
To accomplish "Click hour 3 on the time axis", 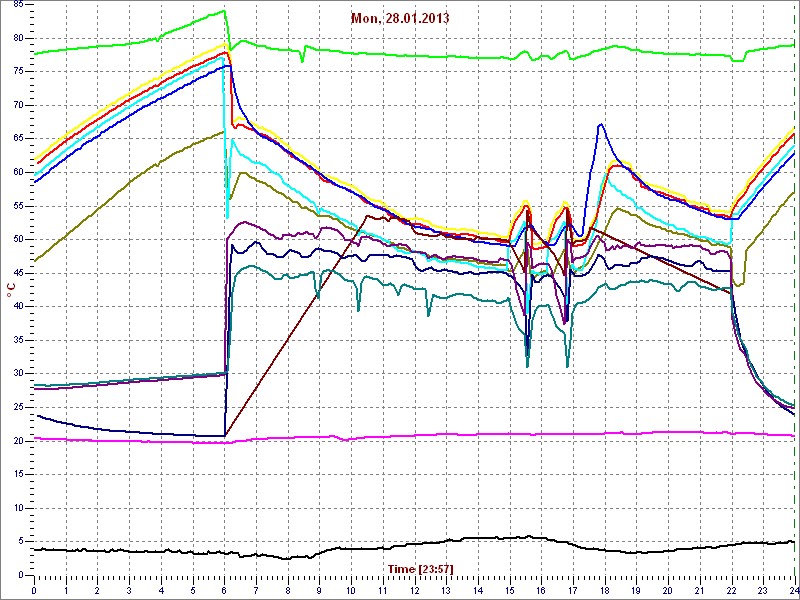I will [x=129, y=591].
